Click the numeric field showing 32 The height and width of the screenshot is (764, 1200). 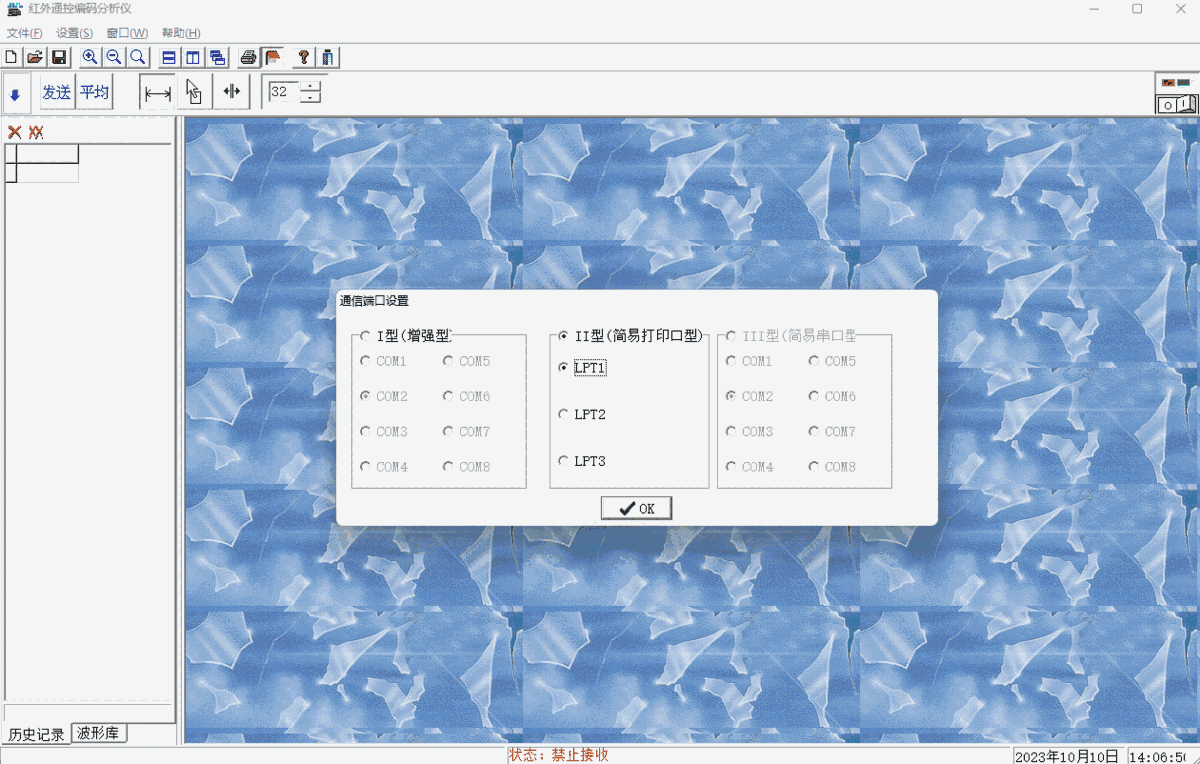pyautogui.click(x=283, y=92)
